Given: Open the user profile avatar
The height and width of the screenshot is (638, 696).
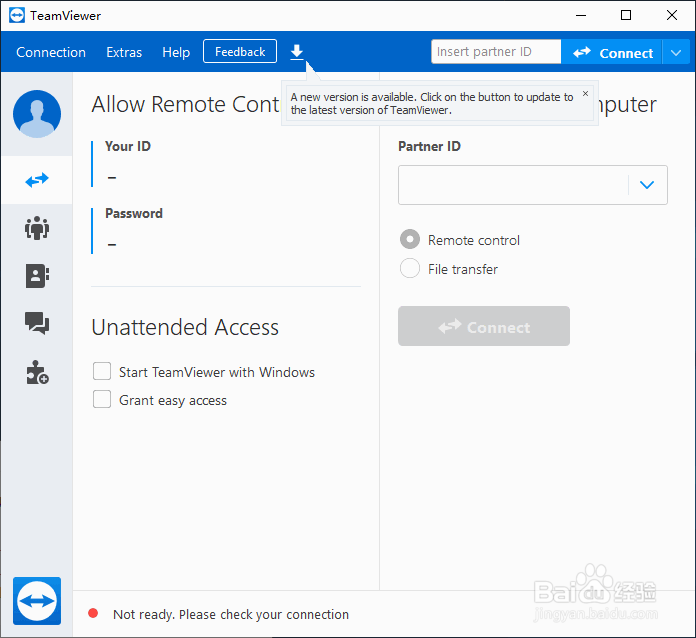Looking at the screenshot, I should click(x=37, y=114).
